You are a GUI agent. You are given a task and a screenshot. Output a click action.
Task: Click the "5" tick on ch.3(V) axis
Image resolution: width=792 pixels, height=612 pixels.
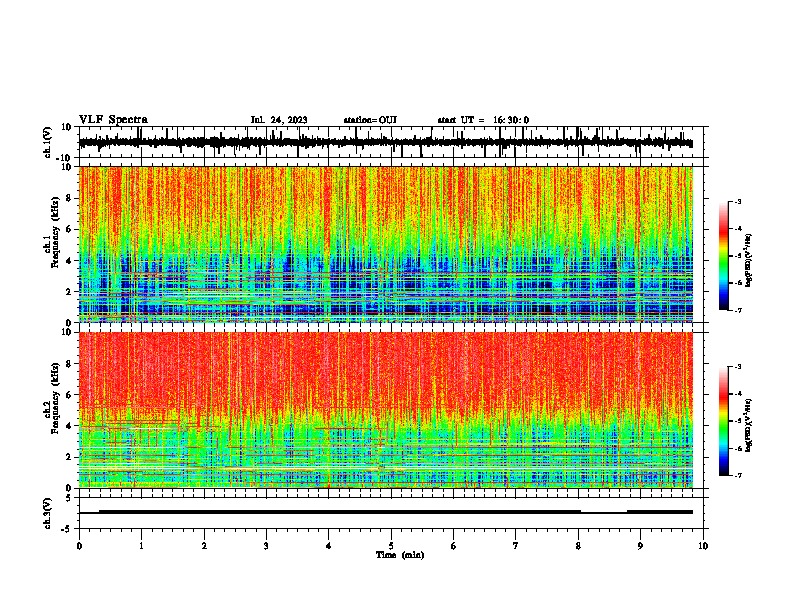click(69, 498)
